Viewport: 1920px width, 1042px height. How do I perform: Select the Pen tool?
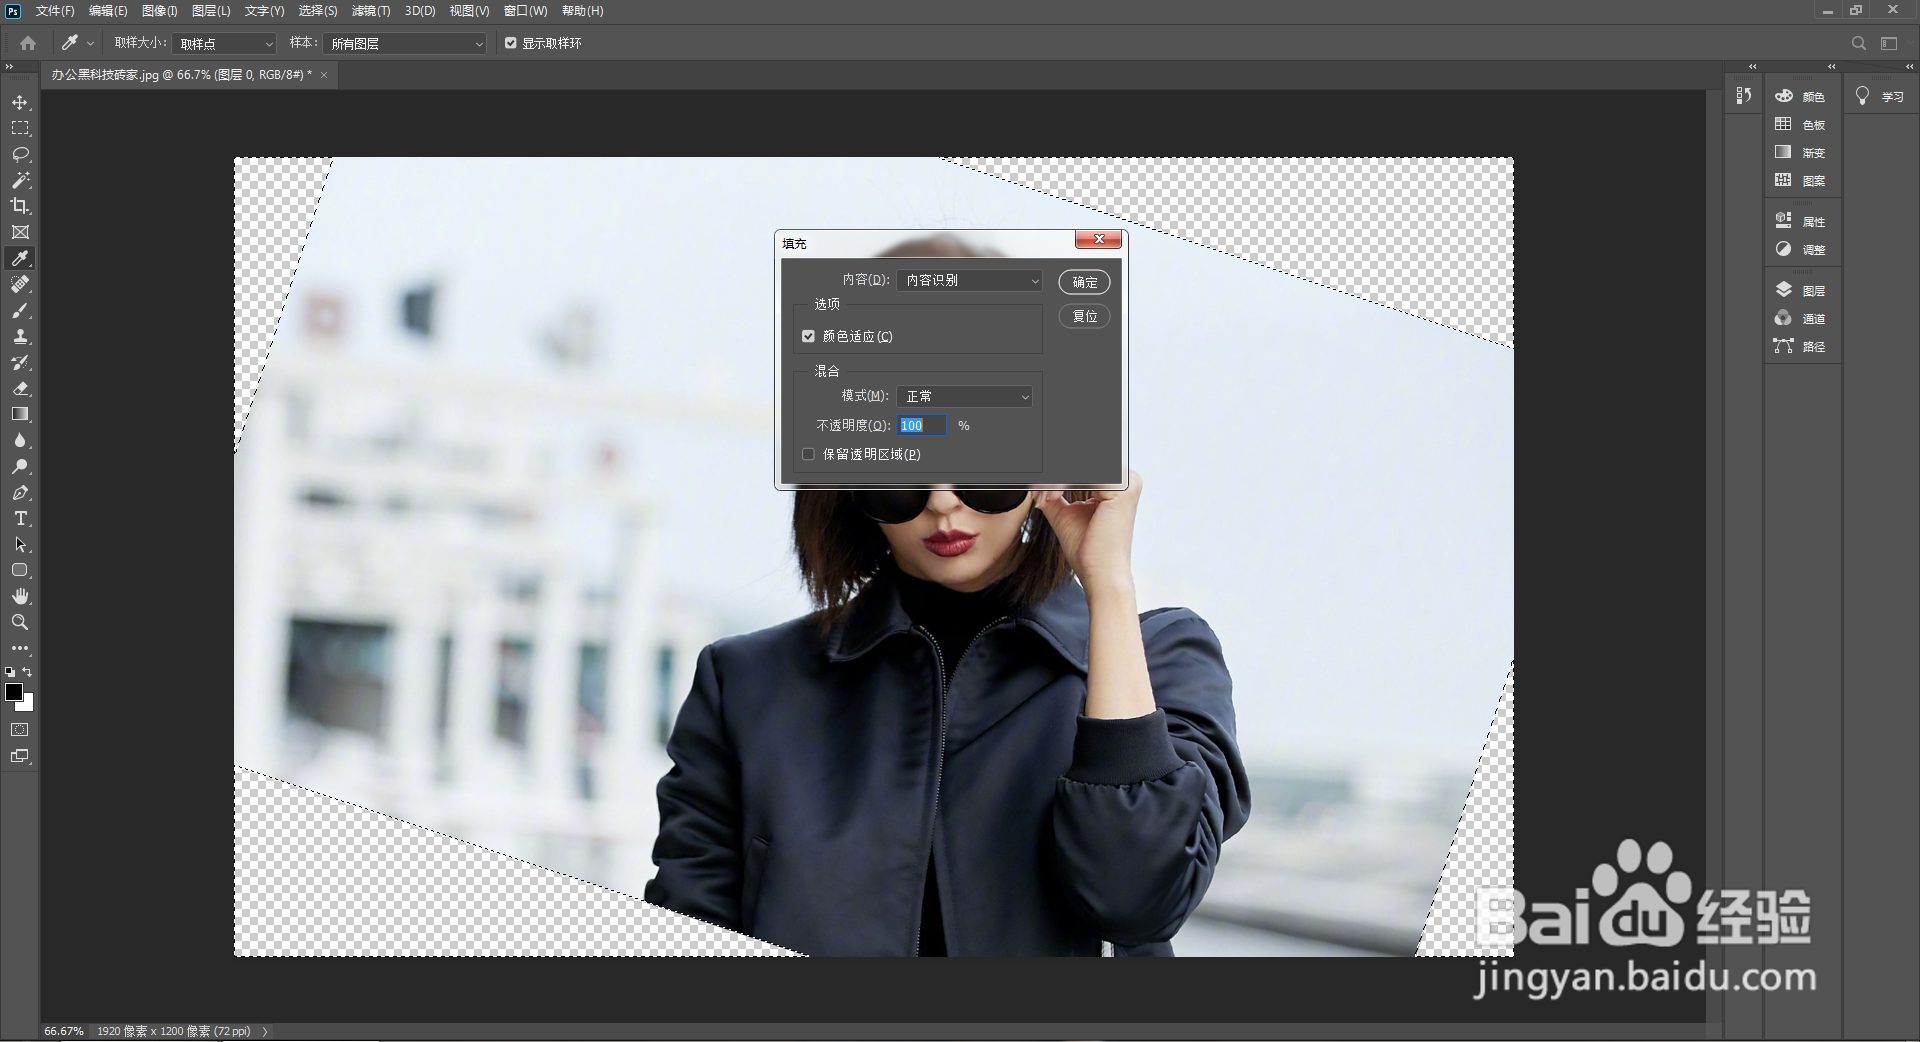coord(20,493)
